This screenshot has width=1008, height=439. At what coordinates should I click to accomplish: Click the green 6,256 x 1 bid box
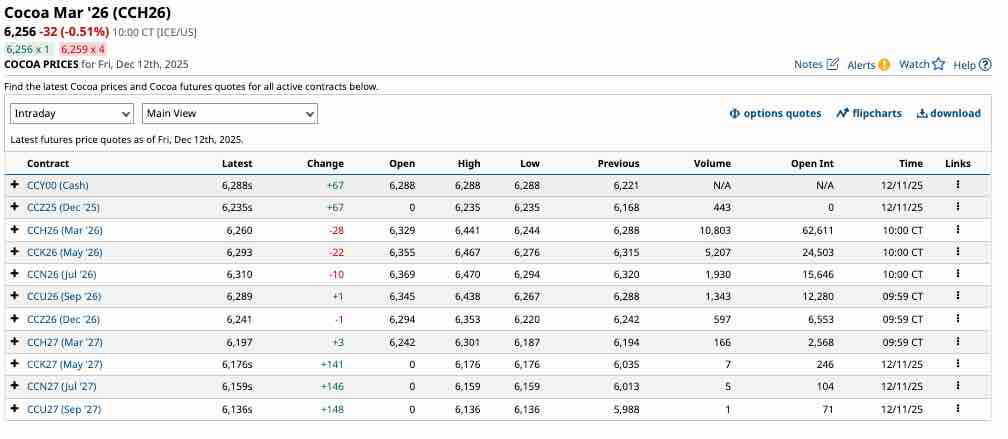pyautogui.click(x=28, y=48)
